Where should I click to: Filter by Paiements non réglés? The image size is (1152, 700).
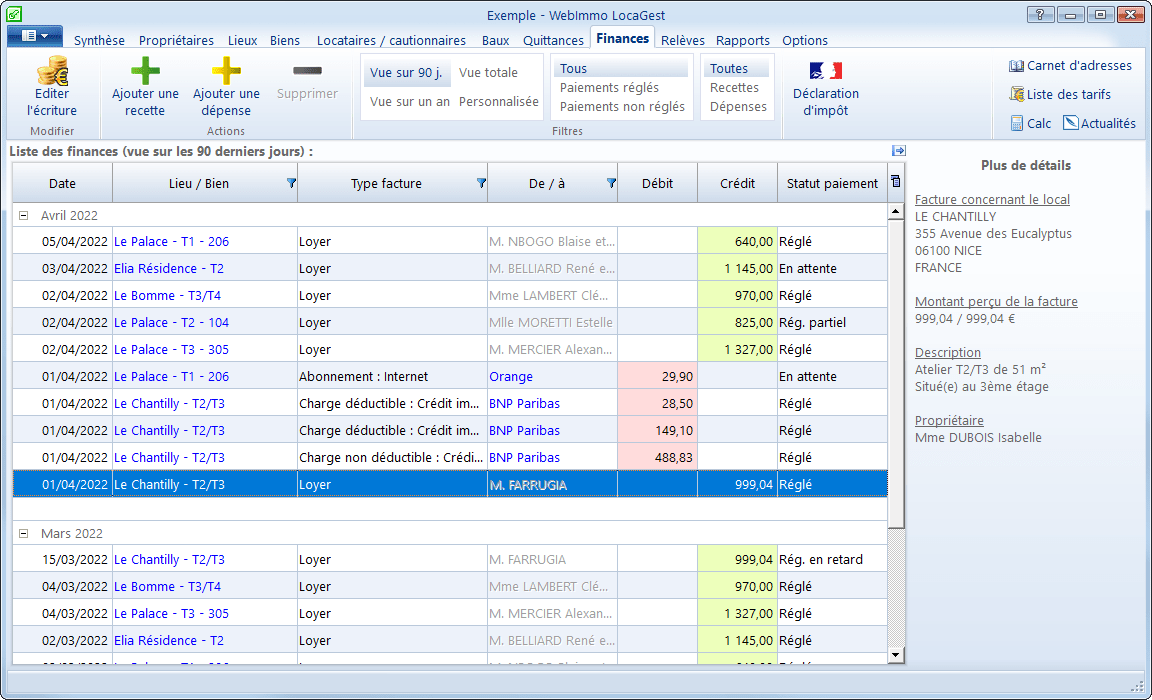622,107
